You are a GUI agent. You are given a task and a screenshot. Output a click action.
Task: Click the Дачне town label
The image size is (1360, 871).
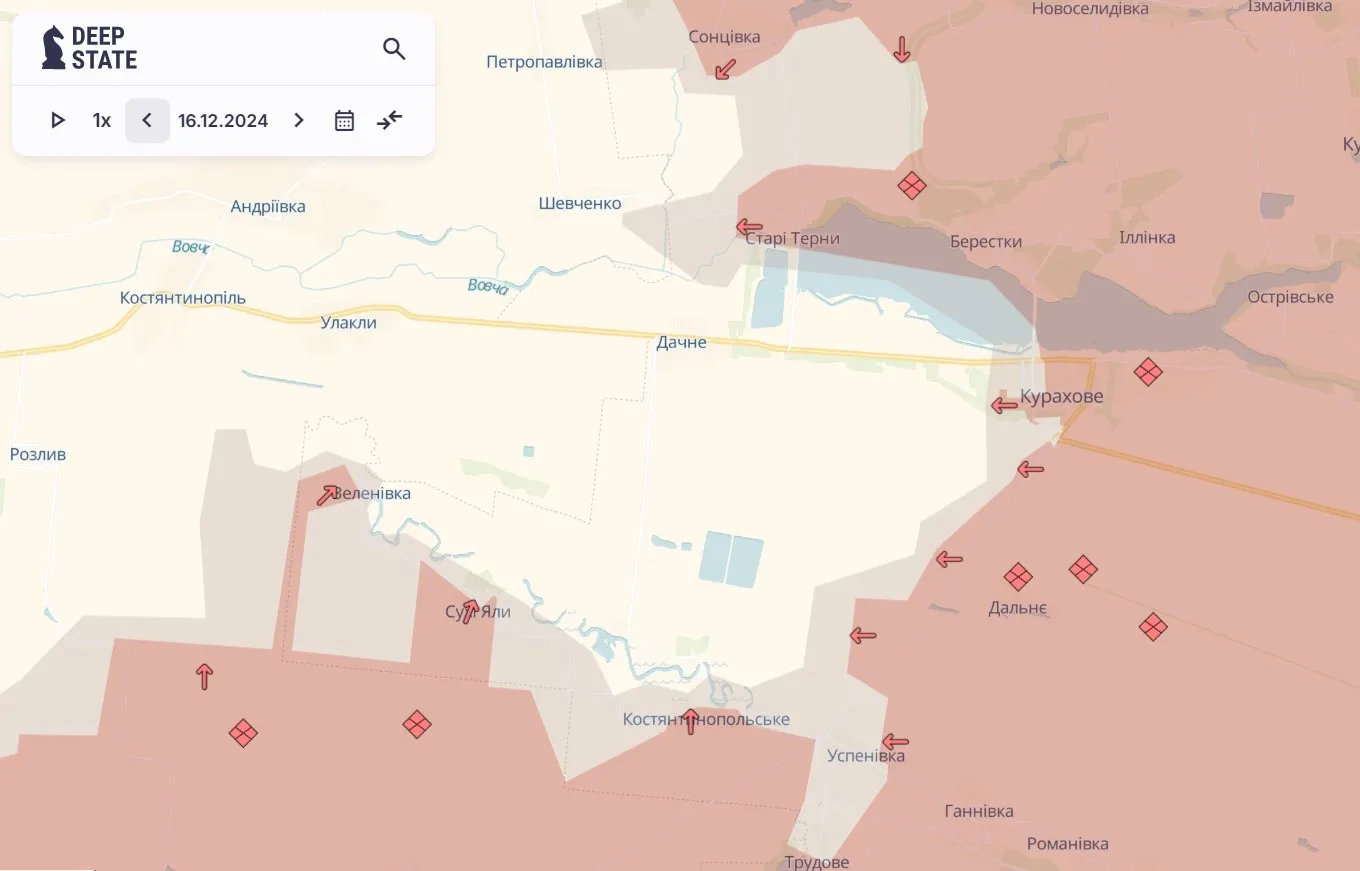(x=681, y=343)
